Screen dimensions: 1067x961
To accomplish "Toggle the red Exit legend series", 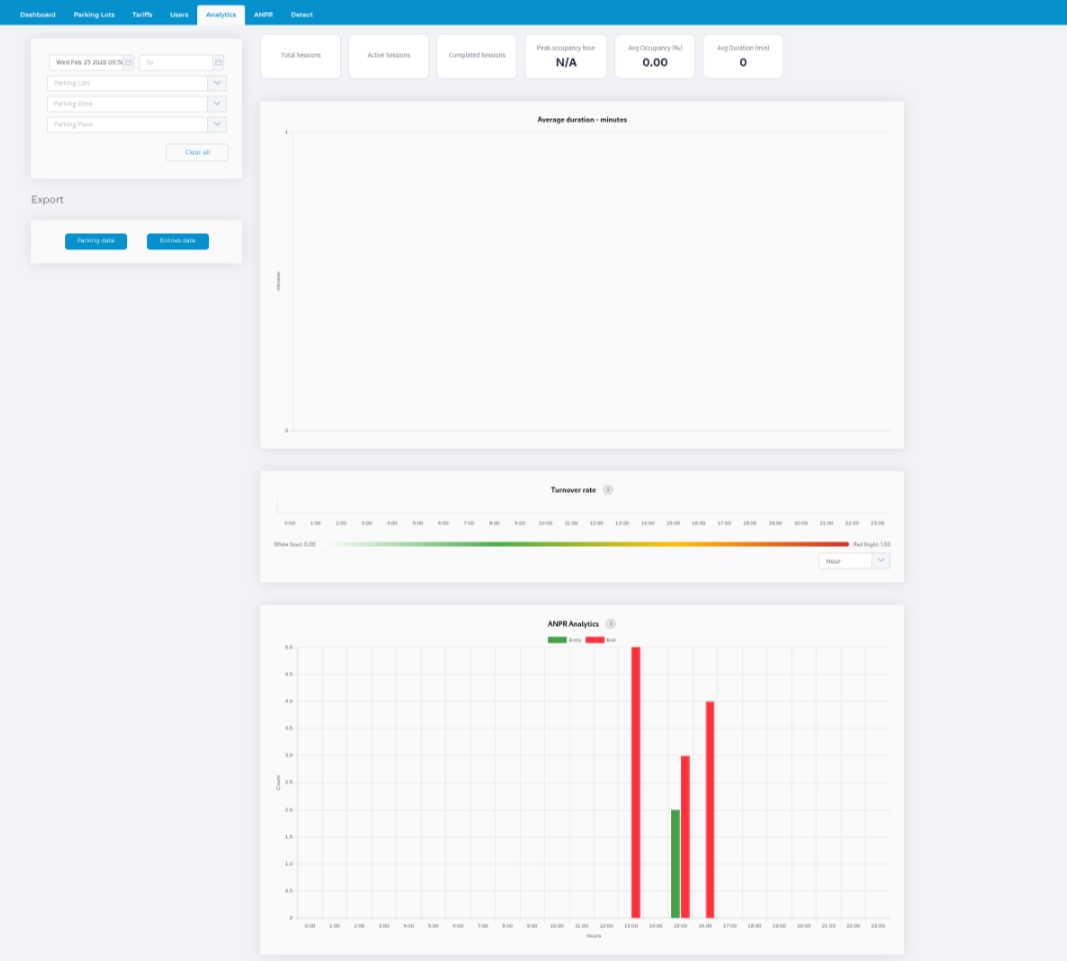I will 594,639.
